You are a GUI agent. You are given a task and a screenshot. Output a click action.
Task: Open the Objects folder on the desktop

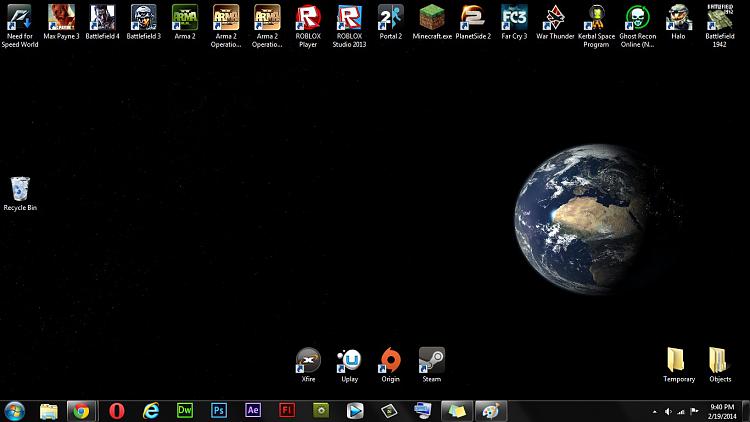[719, 360]
